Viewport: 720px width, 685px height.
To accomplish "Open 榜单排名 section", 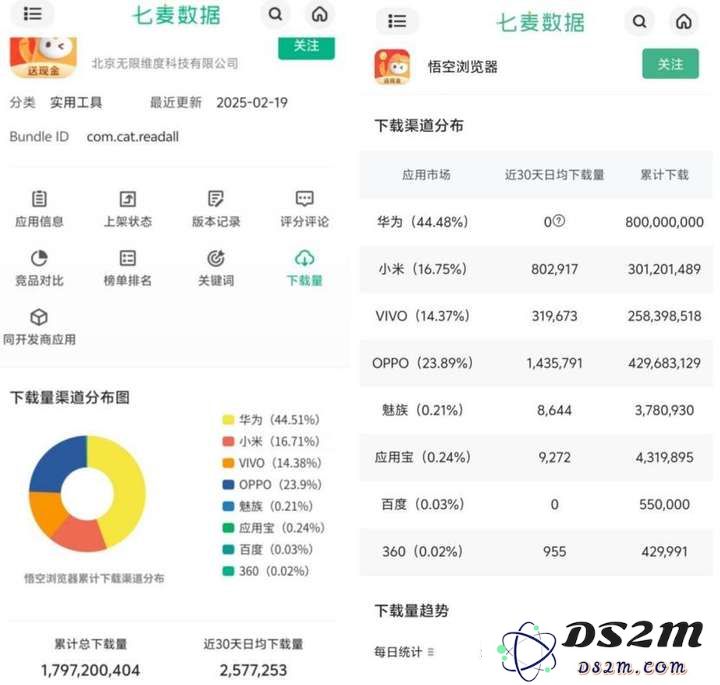I will [128, 269].
